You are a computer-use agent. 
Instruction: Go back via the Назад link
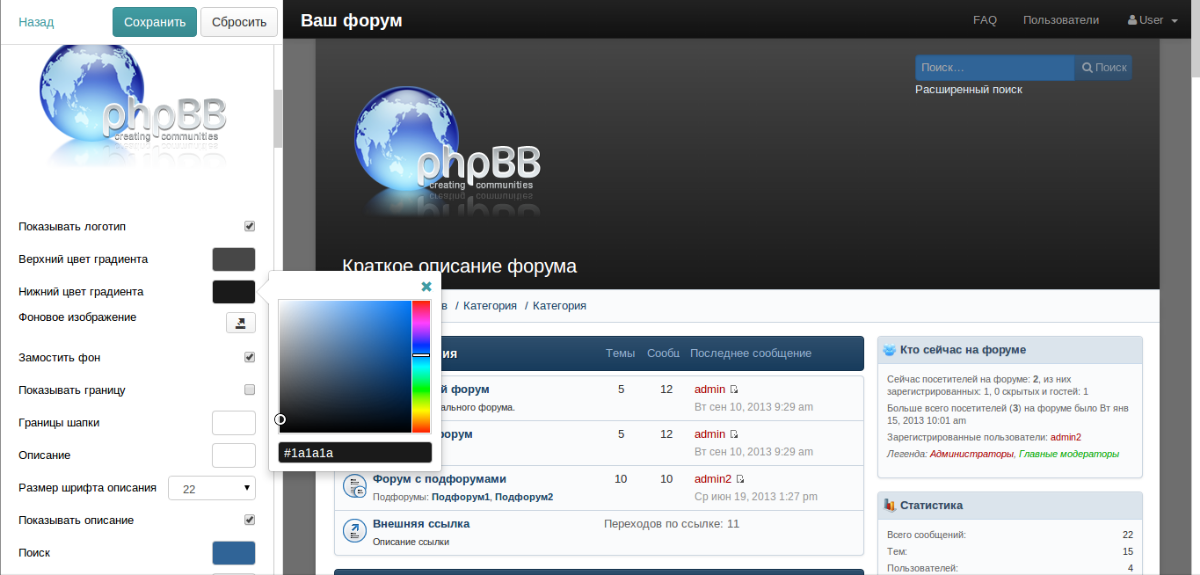tap(36, 22)
